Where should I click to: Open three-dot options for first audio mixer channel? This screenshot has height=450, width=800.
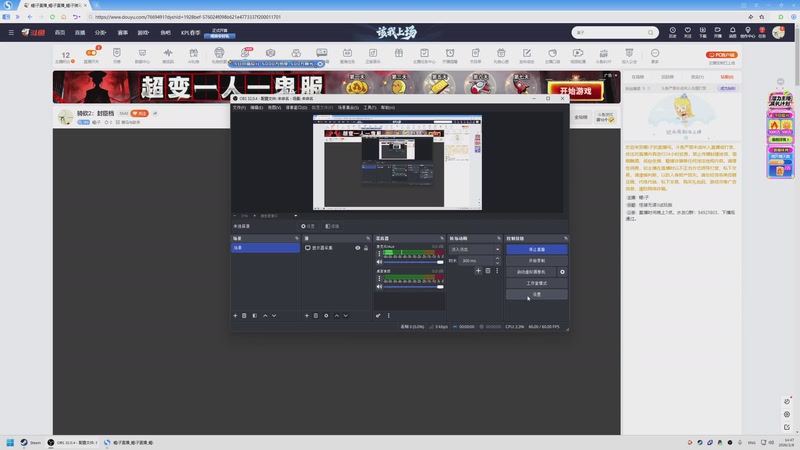coord(379,254)
